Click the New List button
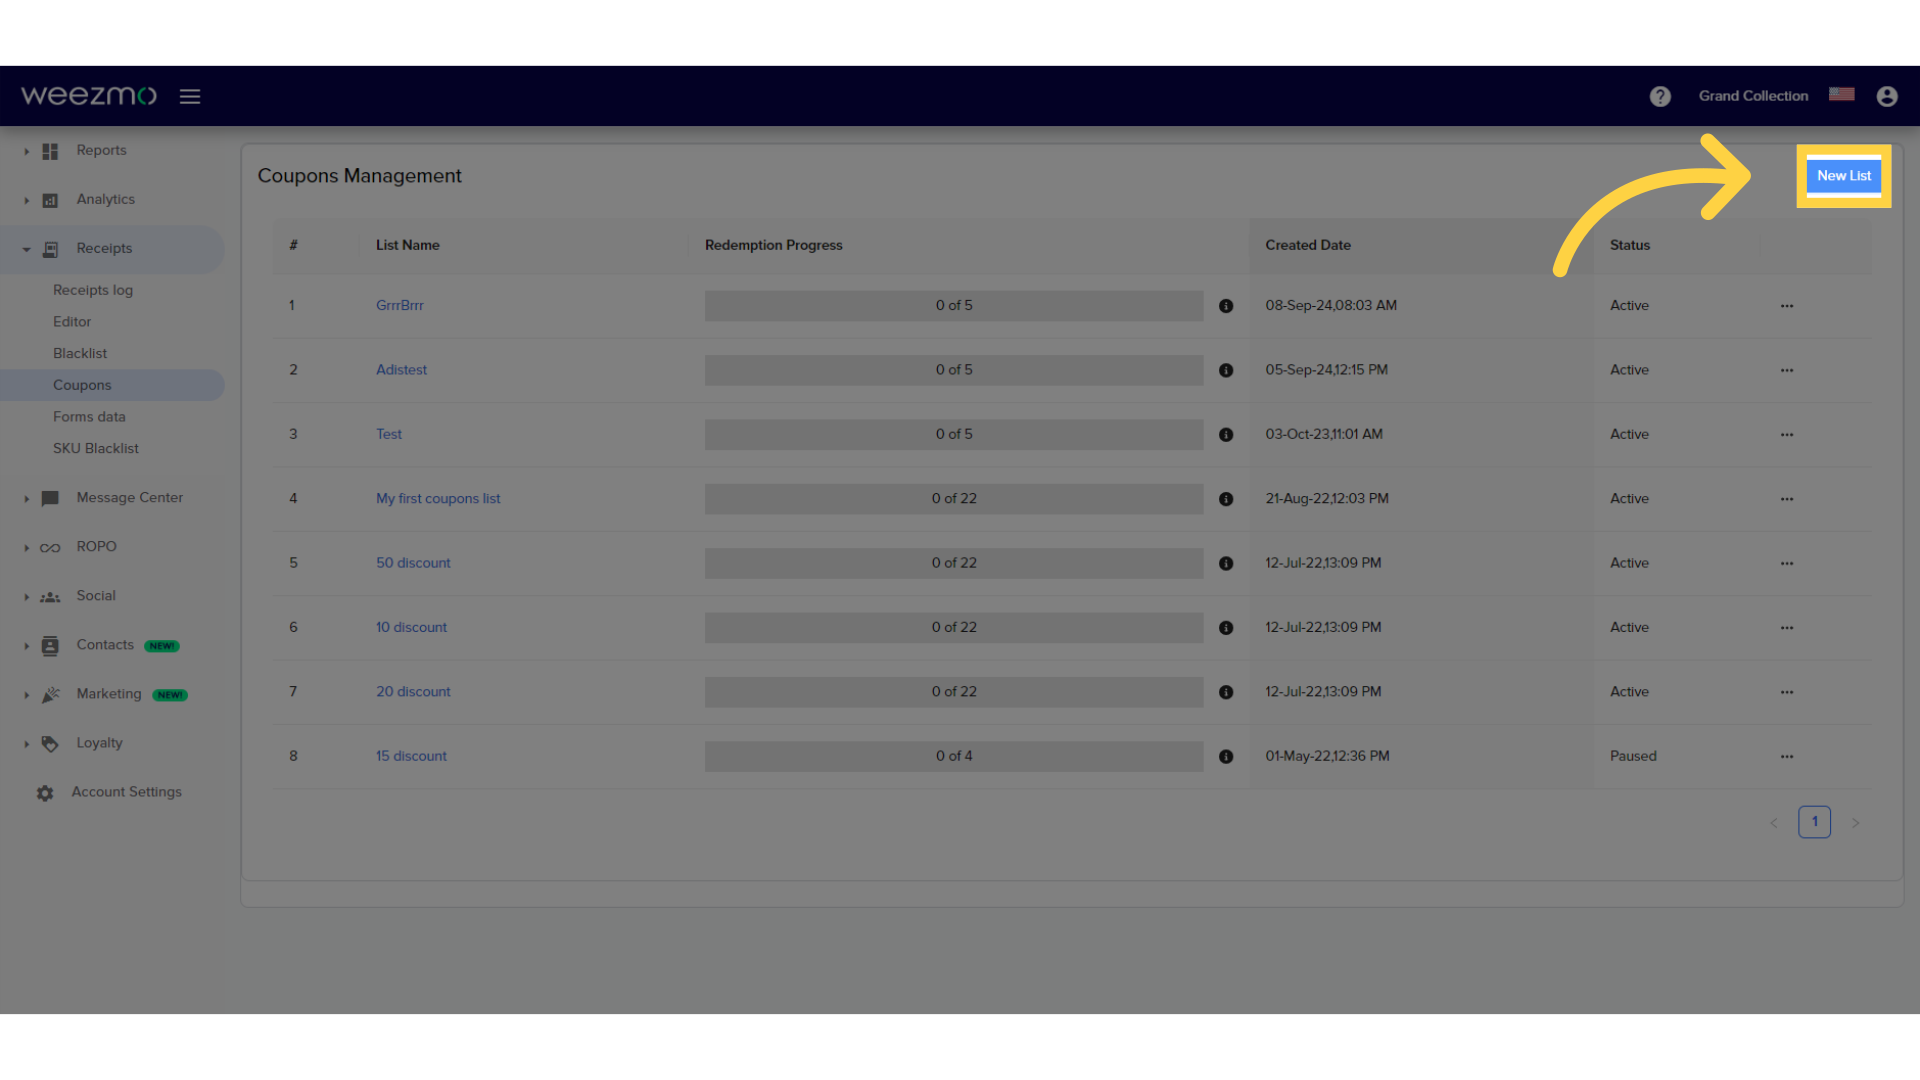 (1844, 175)
